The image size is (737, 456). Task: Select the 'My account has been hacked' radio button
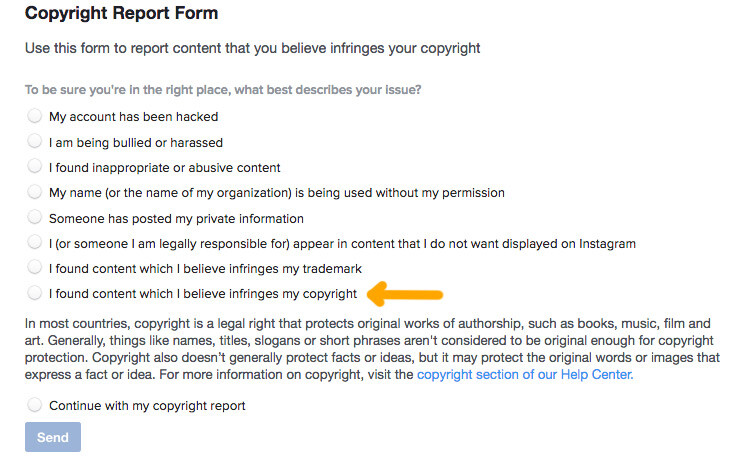[34, 116]
